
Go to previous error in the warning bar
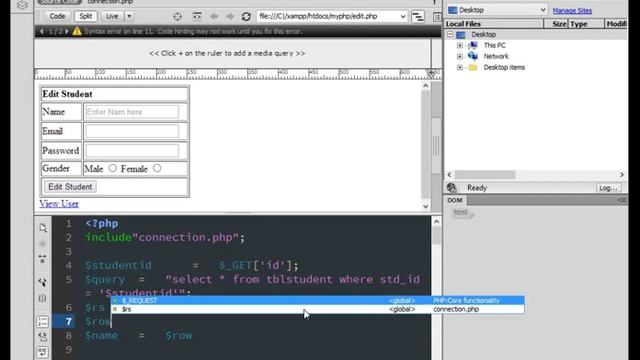(x=42, y=31)
